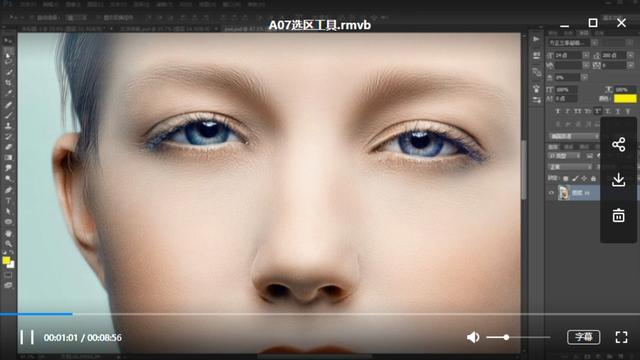The image size is (640, 360).
Task: Select the Gradient tool
Action: click(x=8, y=158)
